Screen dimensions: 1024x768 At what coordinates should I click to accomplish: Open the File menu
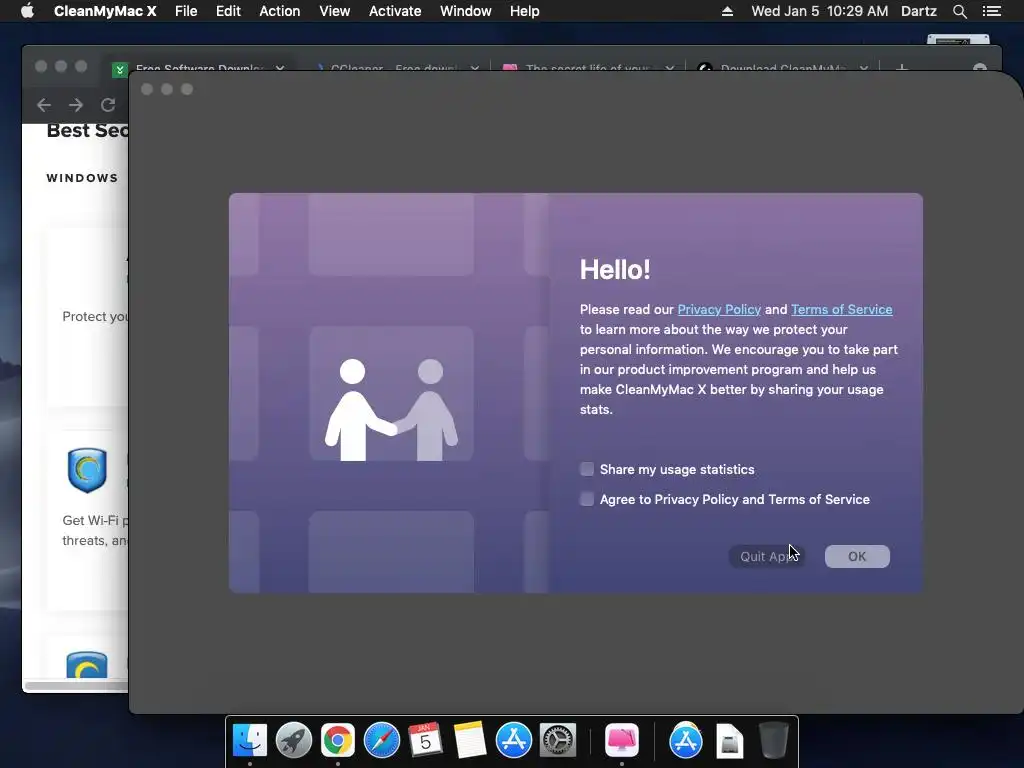pos(186,11)
